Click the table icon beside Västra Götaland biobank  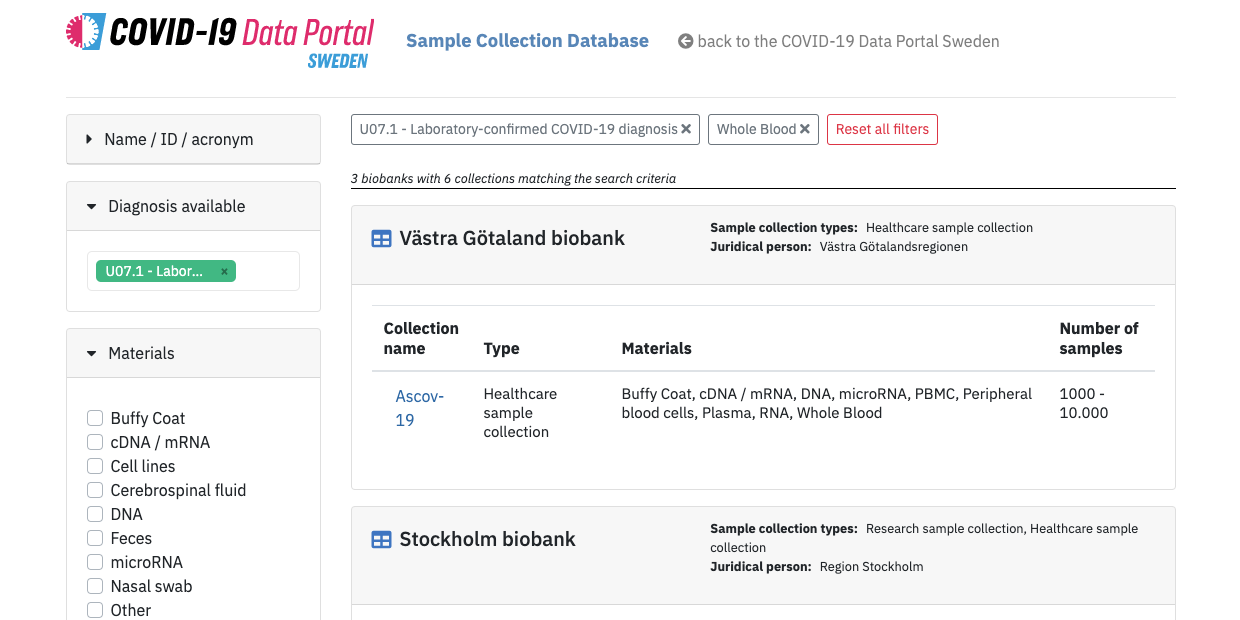pyautogui.click(x=381, y=239)
